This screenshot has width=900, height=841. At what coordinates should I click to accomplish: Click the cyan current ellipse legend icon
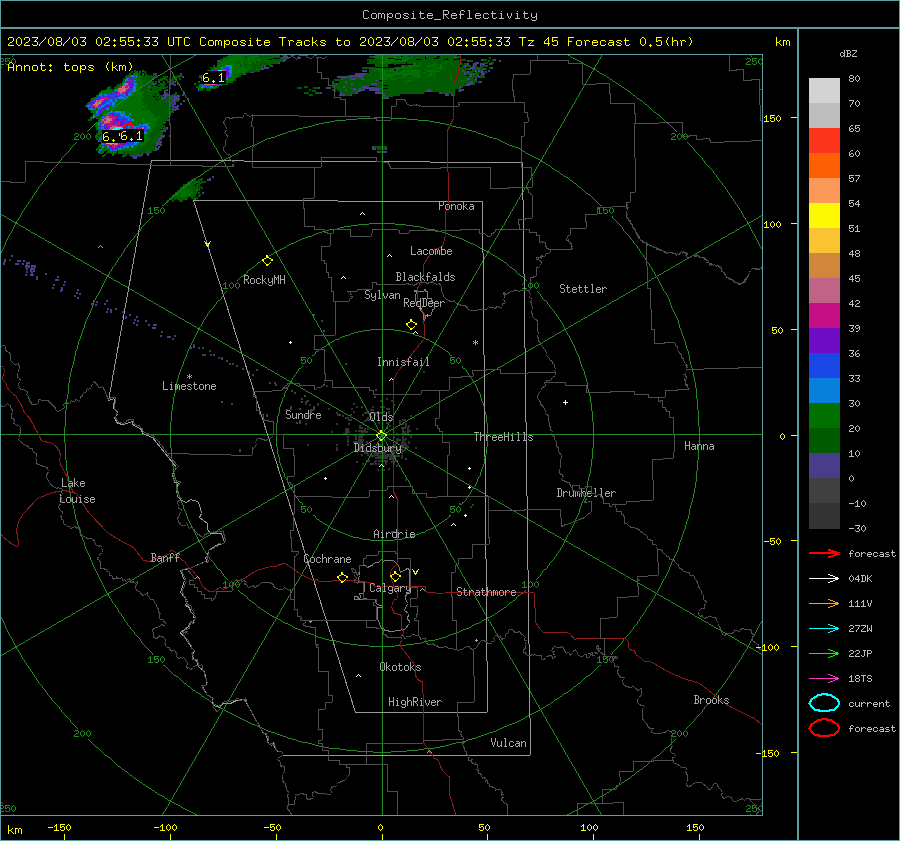tap(824, 703)
